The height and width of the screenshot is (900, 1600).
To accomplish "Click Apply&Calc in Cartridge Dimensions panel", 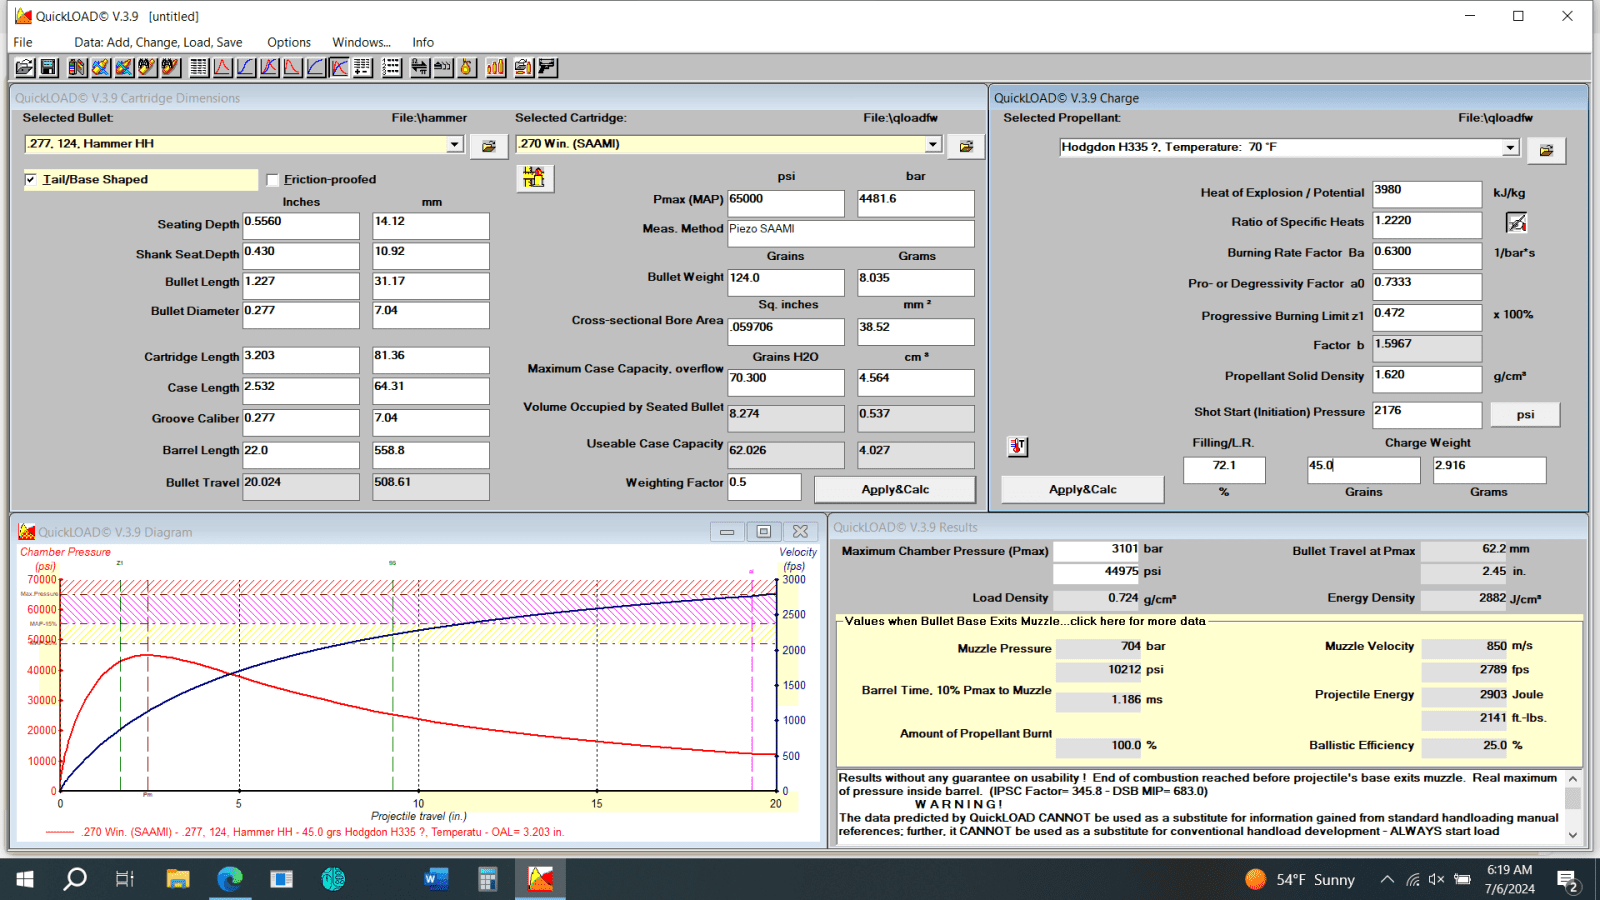I will 895,489.
